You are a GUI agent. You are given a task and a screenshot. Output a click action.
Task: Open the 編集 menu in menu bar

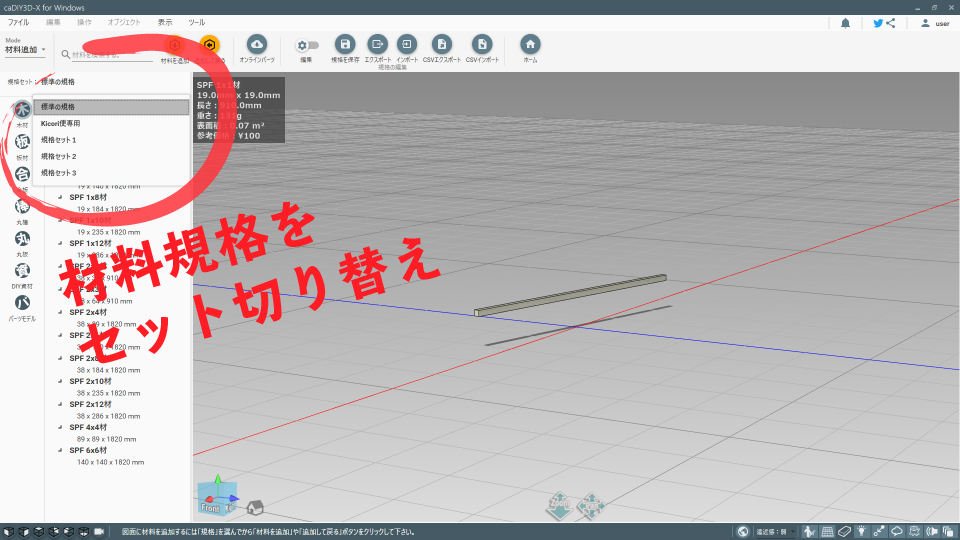53,22
